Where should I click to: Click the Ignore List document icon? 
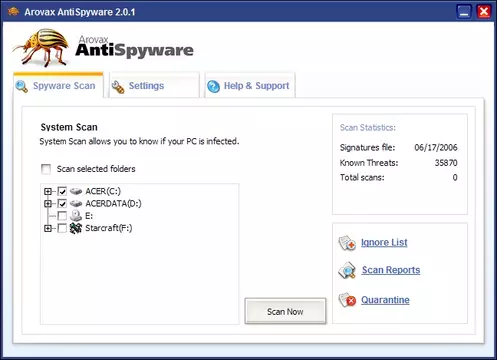point(347,243)
